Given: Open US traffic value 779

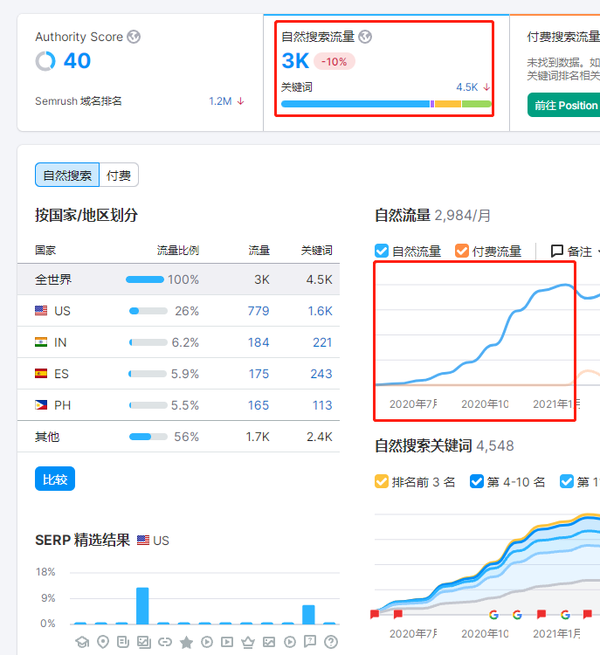Looking at the screenshot, I should (258, 311).
